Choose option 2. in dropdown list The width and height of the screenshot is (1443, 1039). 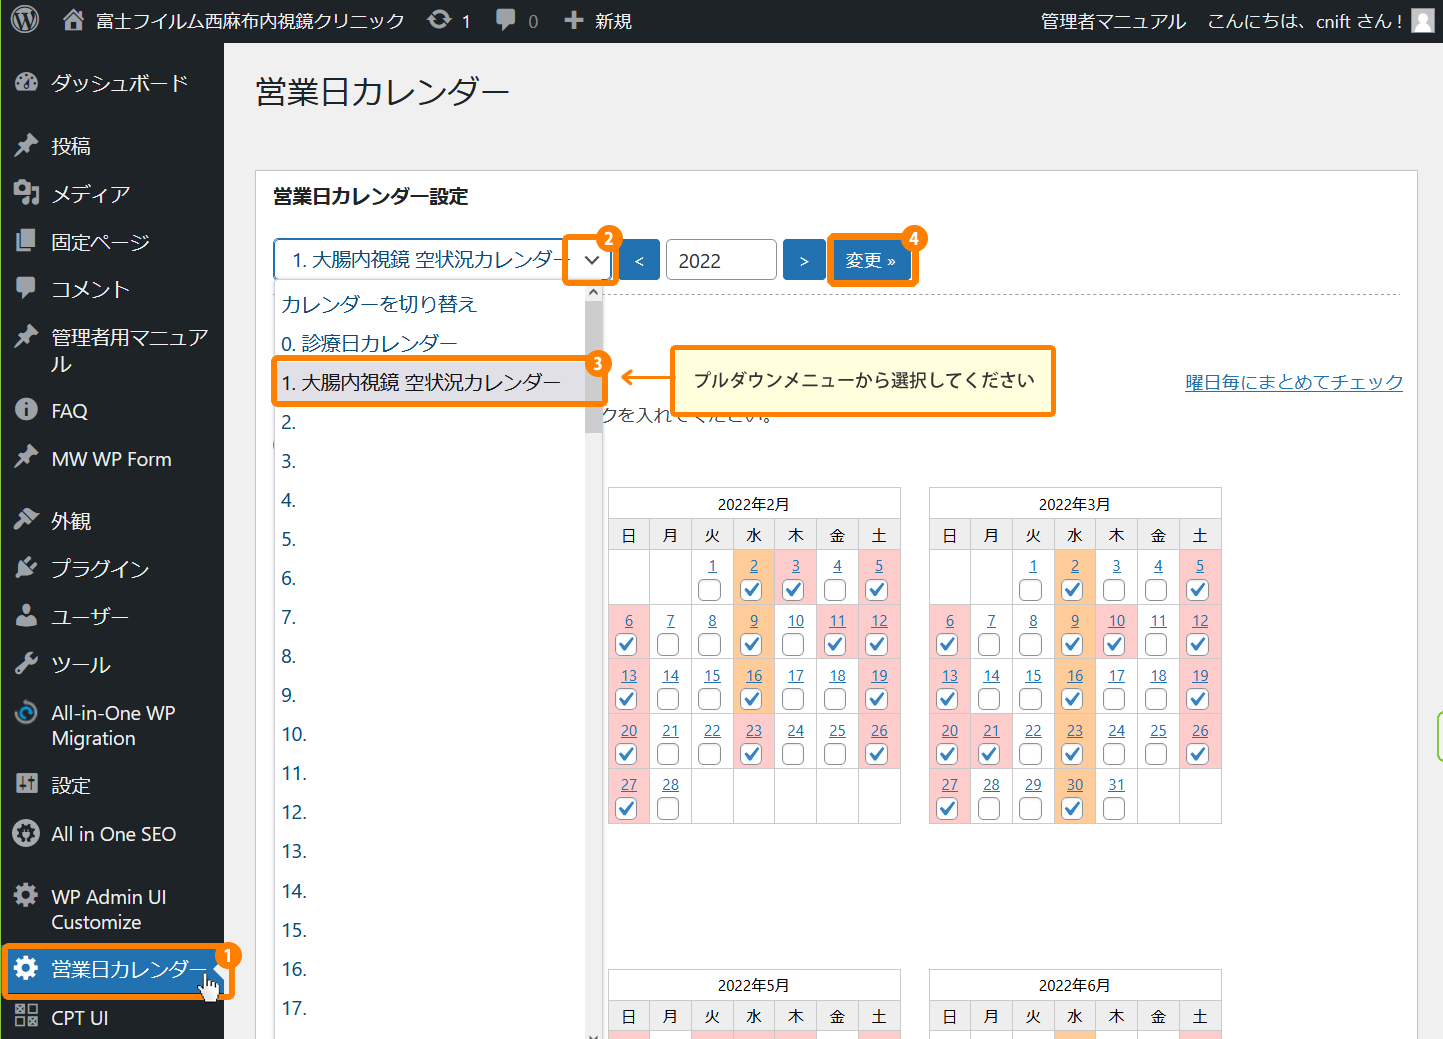[430, 422]
